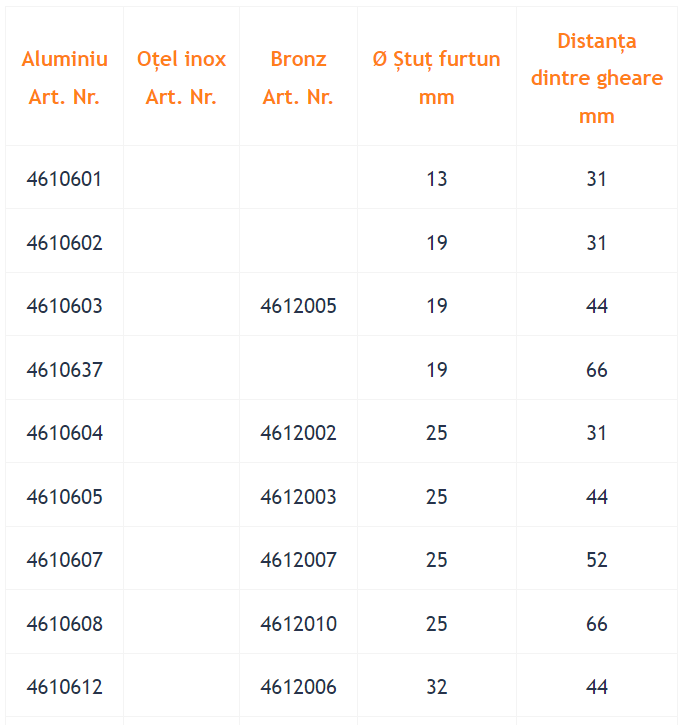Select aluminium article number 4610601

64,179
